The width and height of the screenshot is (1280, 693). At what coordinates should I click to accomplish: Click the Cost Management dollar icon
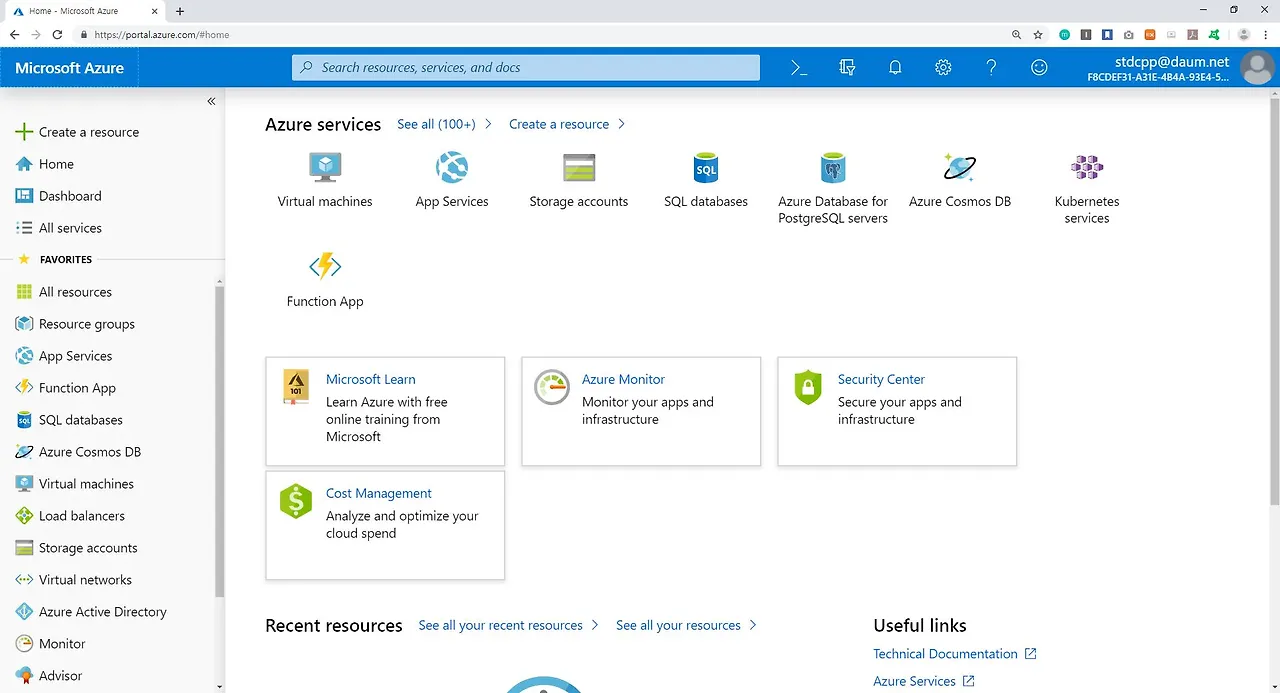(x=296, y=501)
